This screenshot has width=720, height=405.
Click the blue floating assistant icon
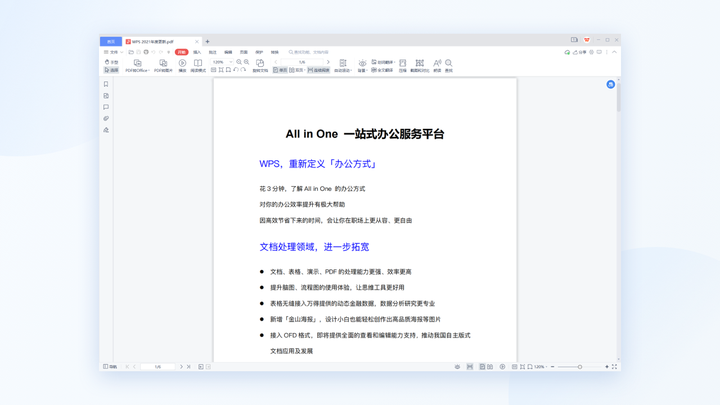610,84
